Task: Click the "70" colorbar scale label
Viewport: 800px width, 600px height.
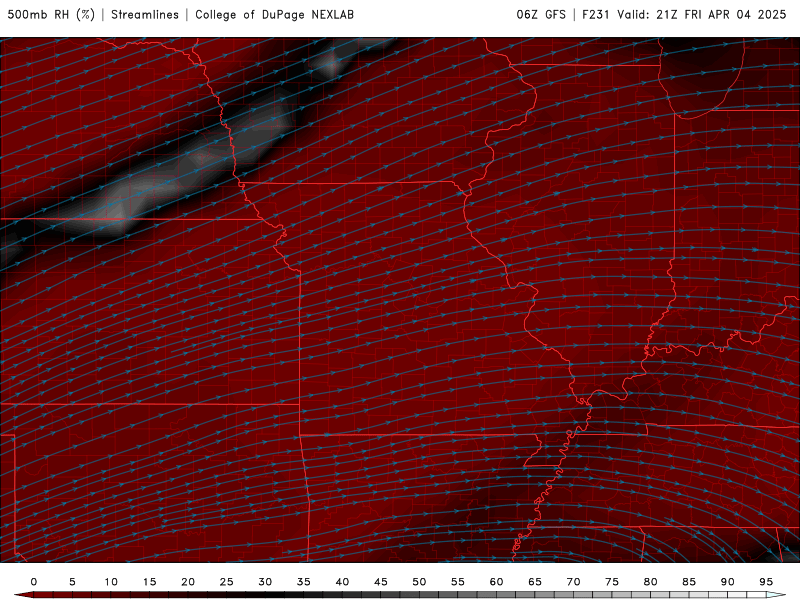Action: (573, 582)
